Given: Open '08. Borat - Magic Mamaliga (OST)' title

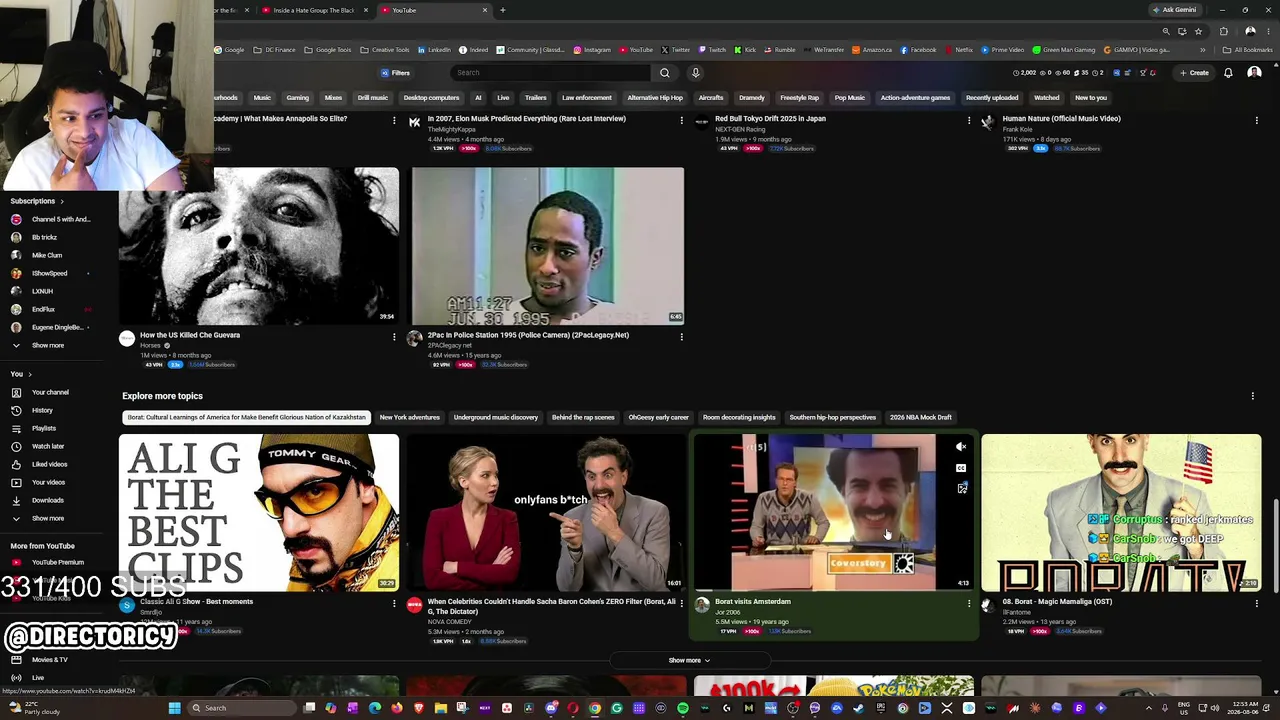Looking at the screenshot, I should (x=1057, y=602).
